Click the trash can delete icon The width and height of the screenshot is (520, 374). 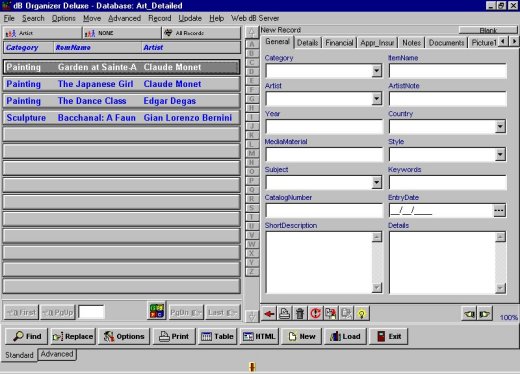(300, 314)
